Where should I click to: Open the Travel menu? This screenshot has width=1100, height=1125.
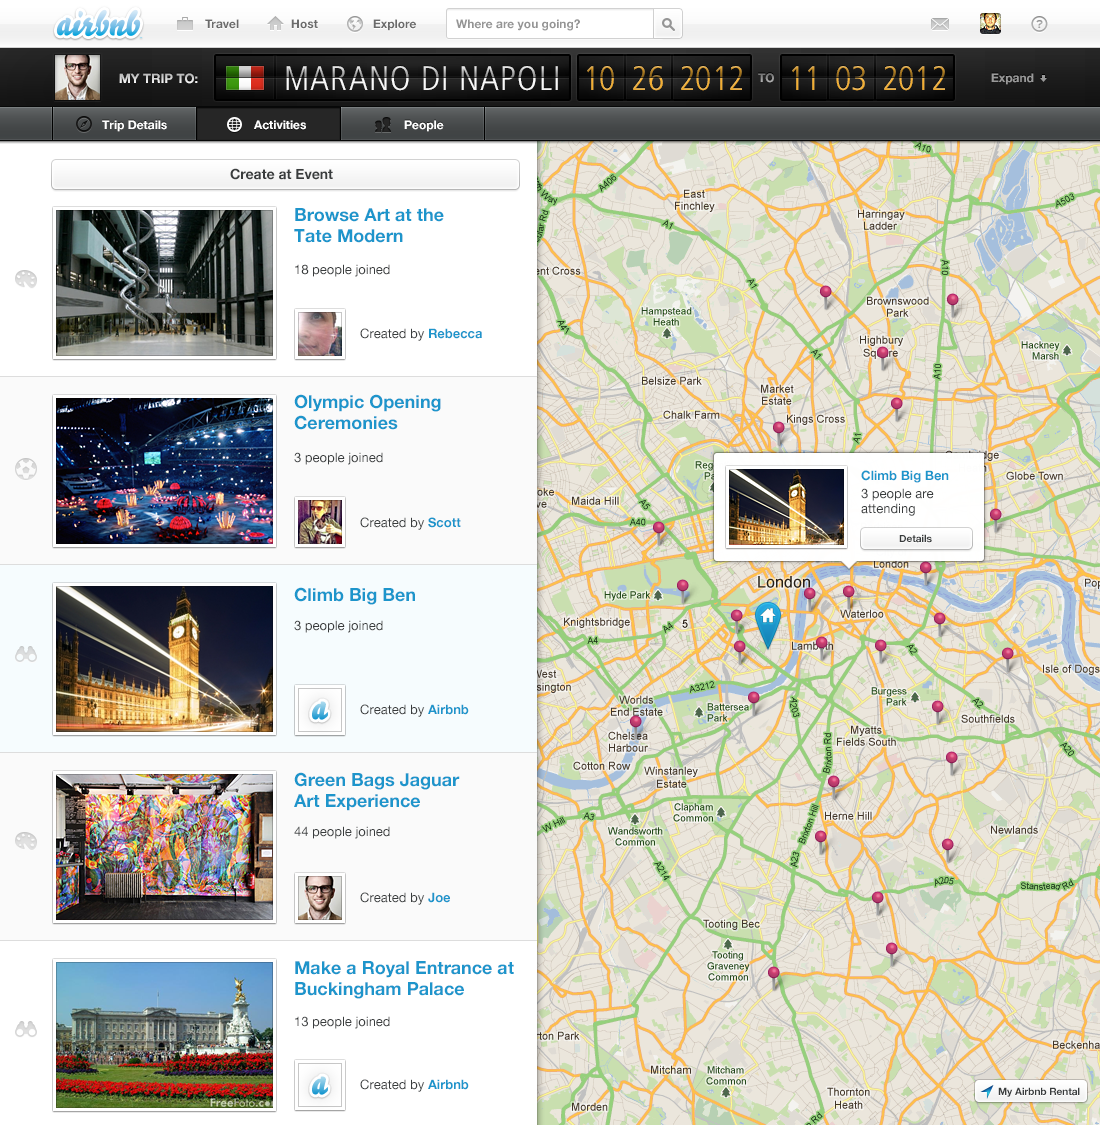[x=208, y=24]
